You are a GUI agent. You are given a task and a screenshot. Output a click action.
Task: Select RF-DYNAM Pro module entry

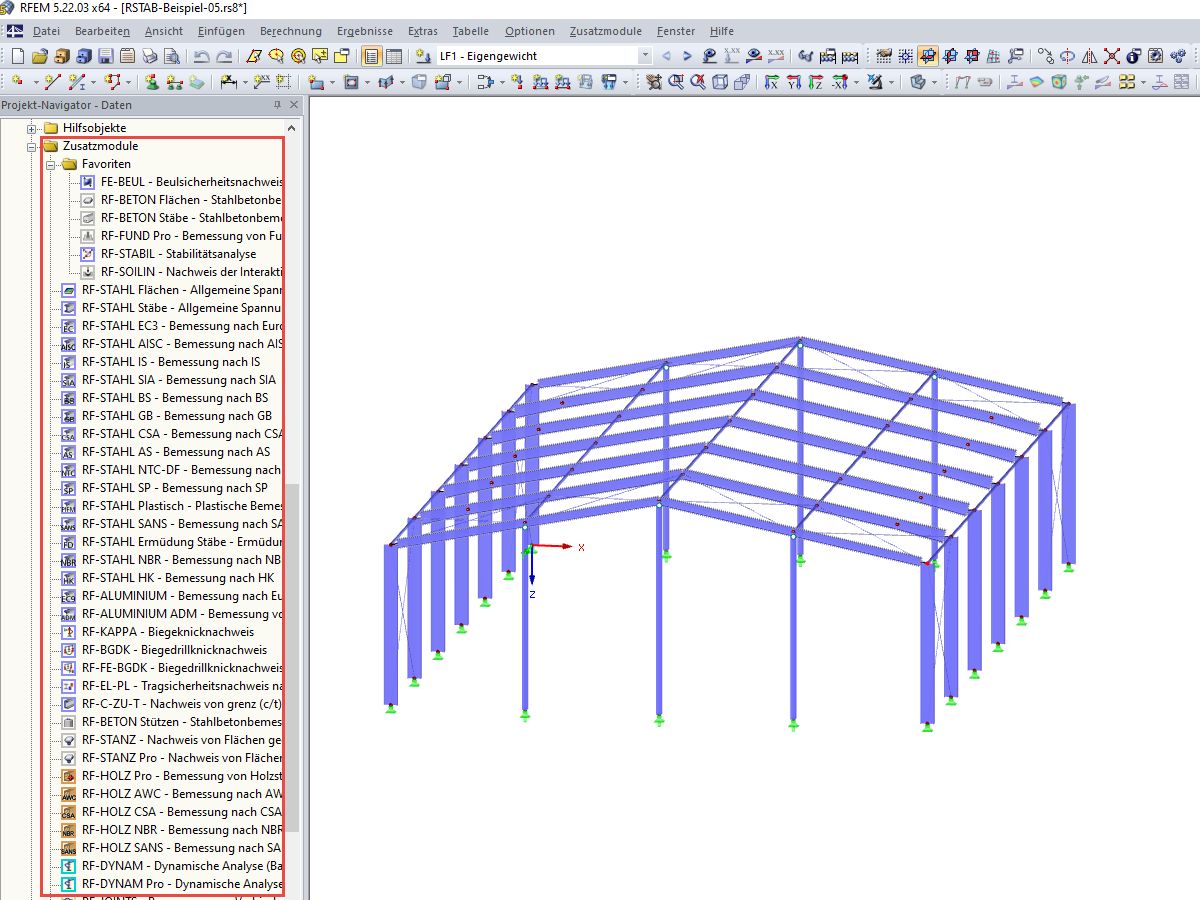(183, 884)
